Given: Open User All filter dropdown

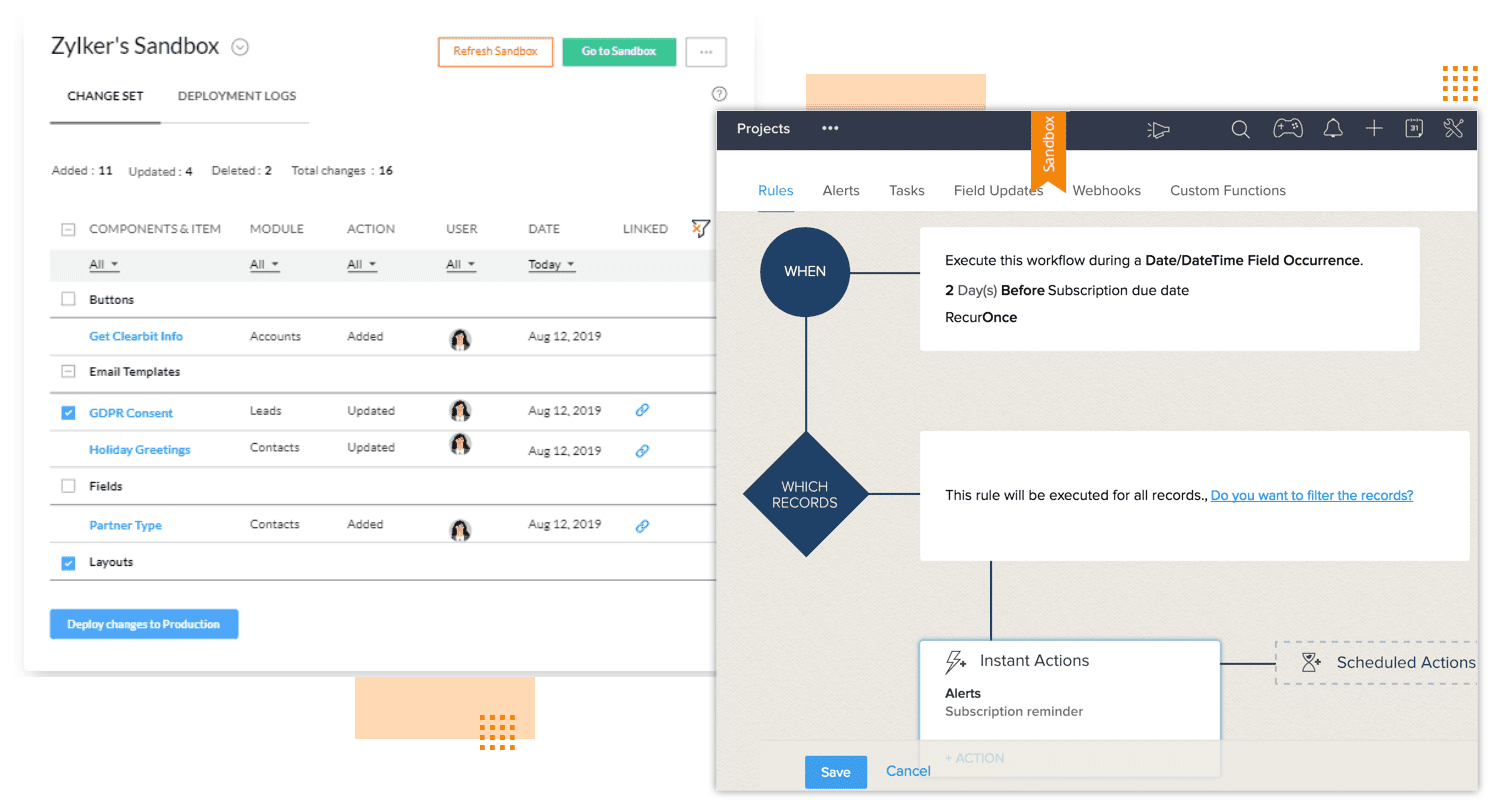Looking at the screenshot, I should pos(461,265).
